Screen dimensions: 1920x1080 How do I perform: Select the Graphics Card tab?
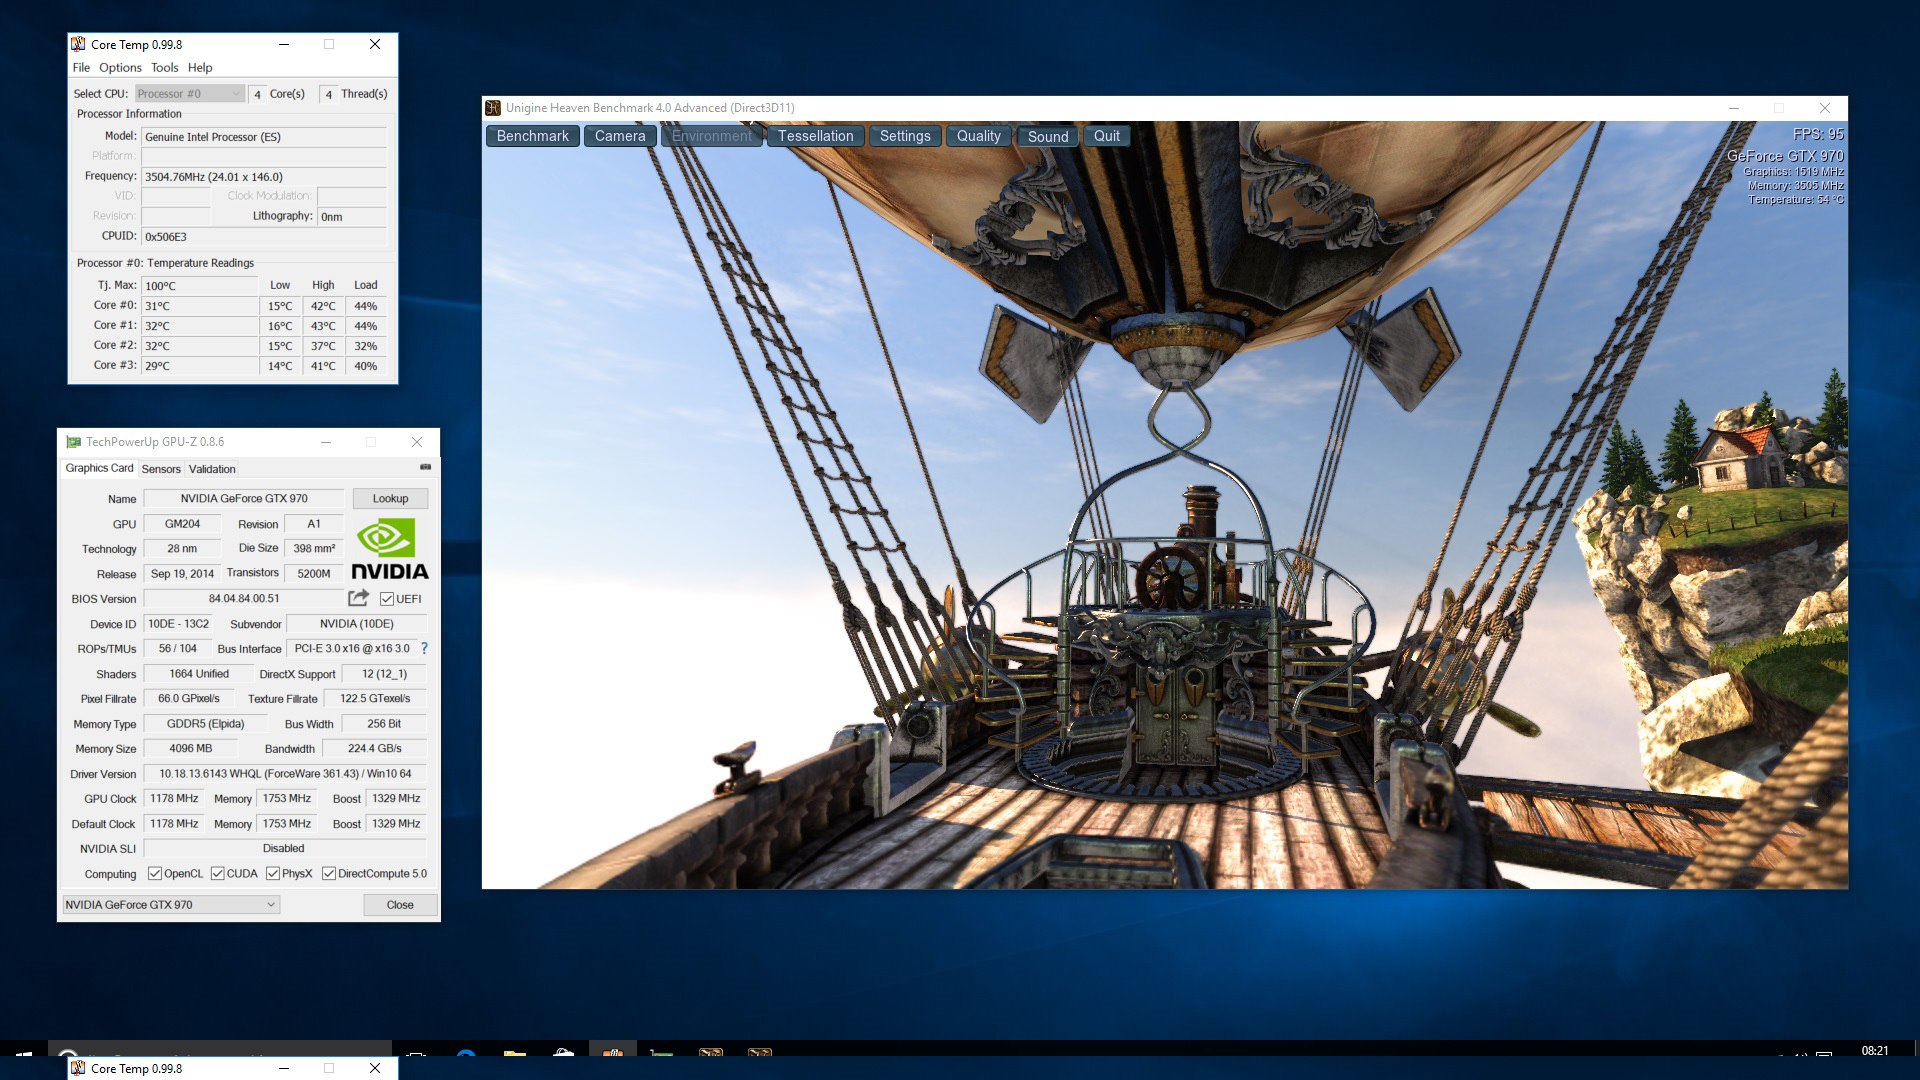tap(99, 468)
